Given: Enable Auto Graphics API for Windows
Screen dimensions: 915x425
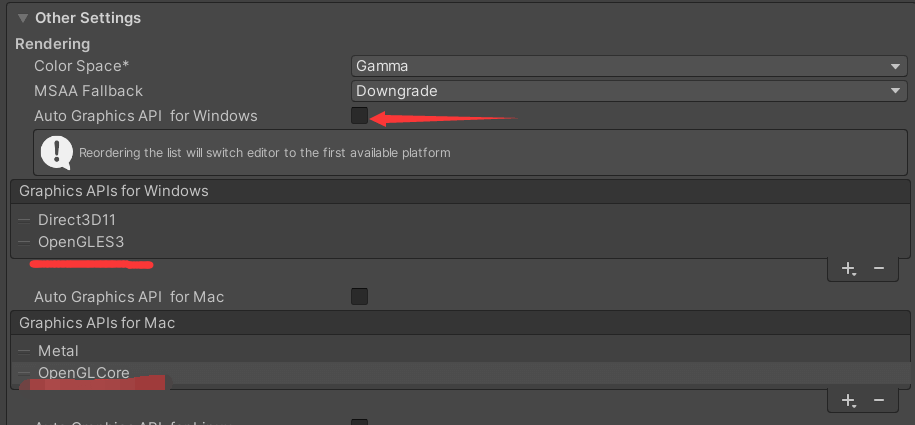Looking at the screenshot, I should (x=359, y=116).
